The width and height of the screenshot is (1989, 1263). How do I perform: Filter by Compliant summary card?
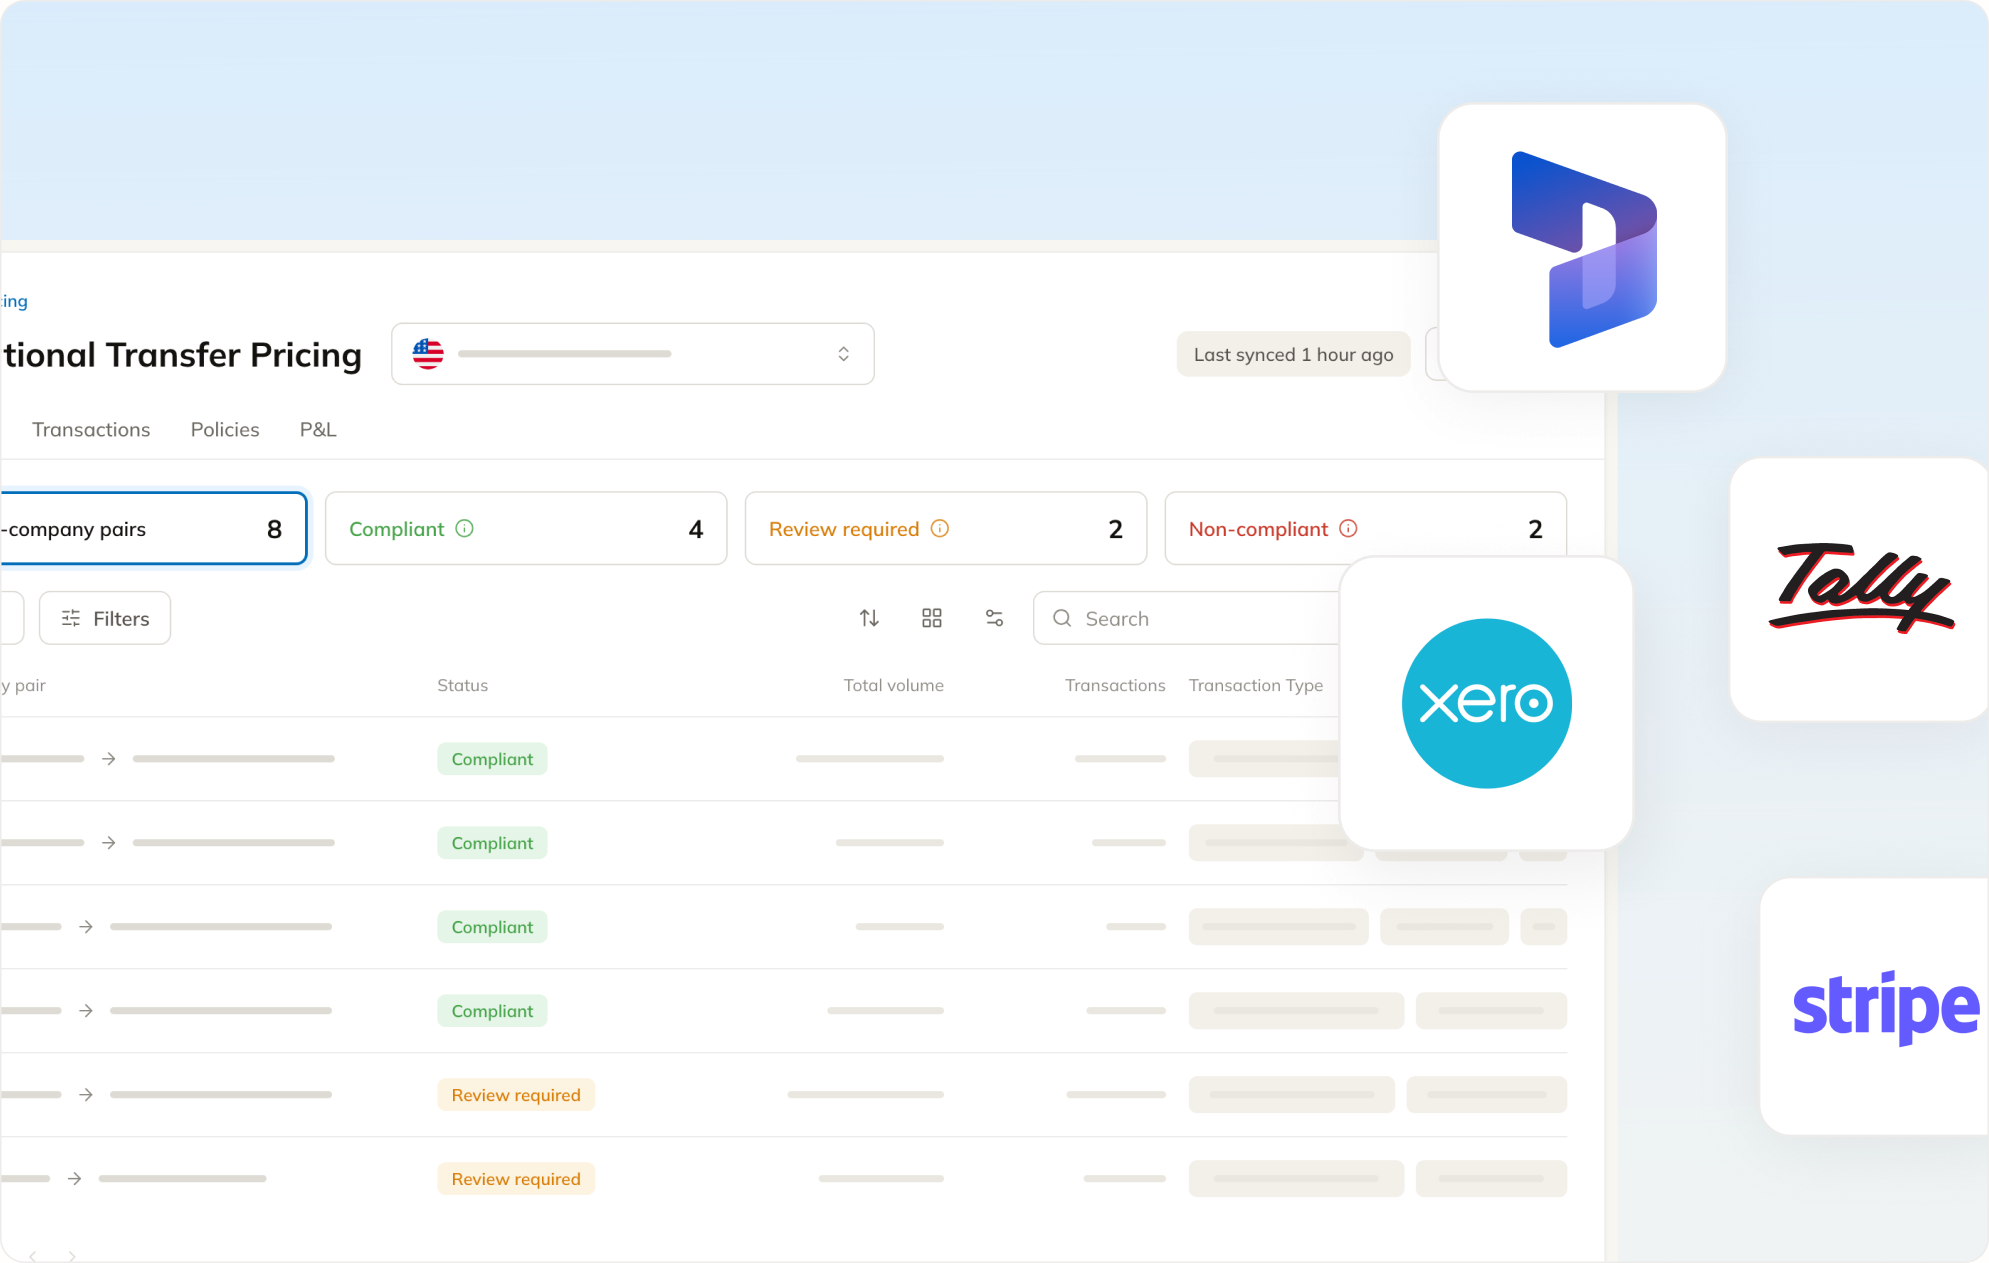tap(526, 528)
